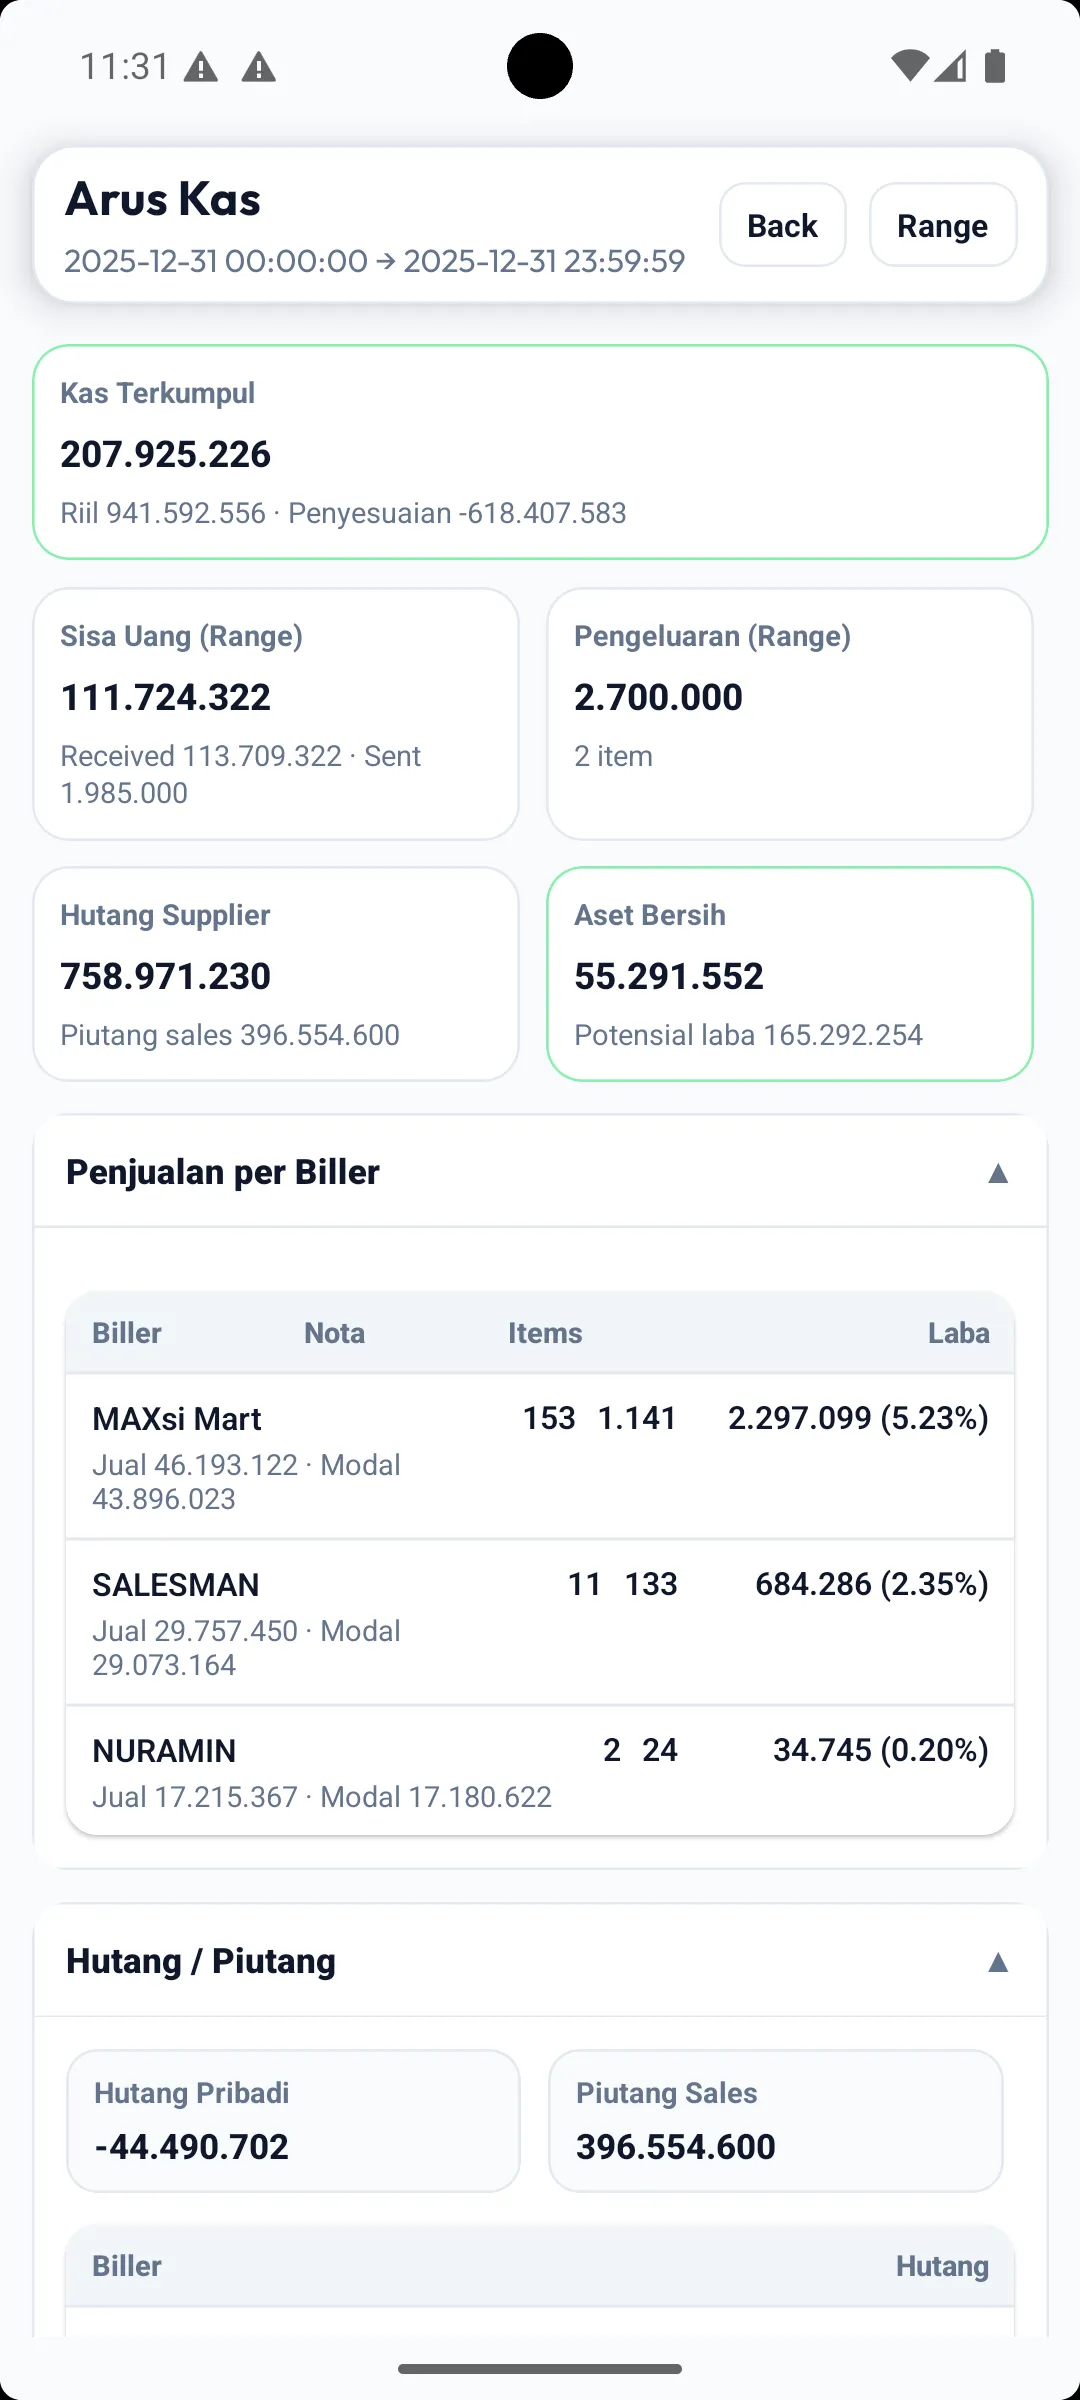Screen dimensions: 1080x2400
Task: Tap the cellular signal icon
Action: (x=951, y=66)
